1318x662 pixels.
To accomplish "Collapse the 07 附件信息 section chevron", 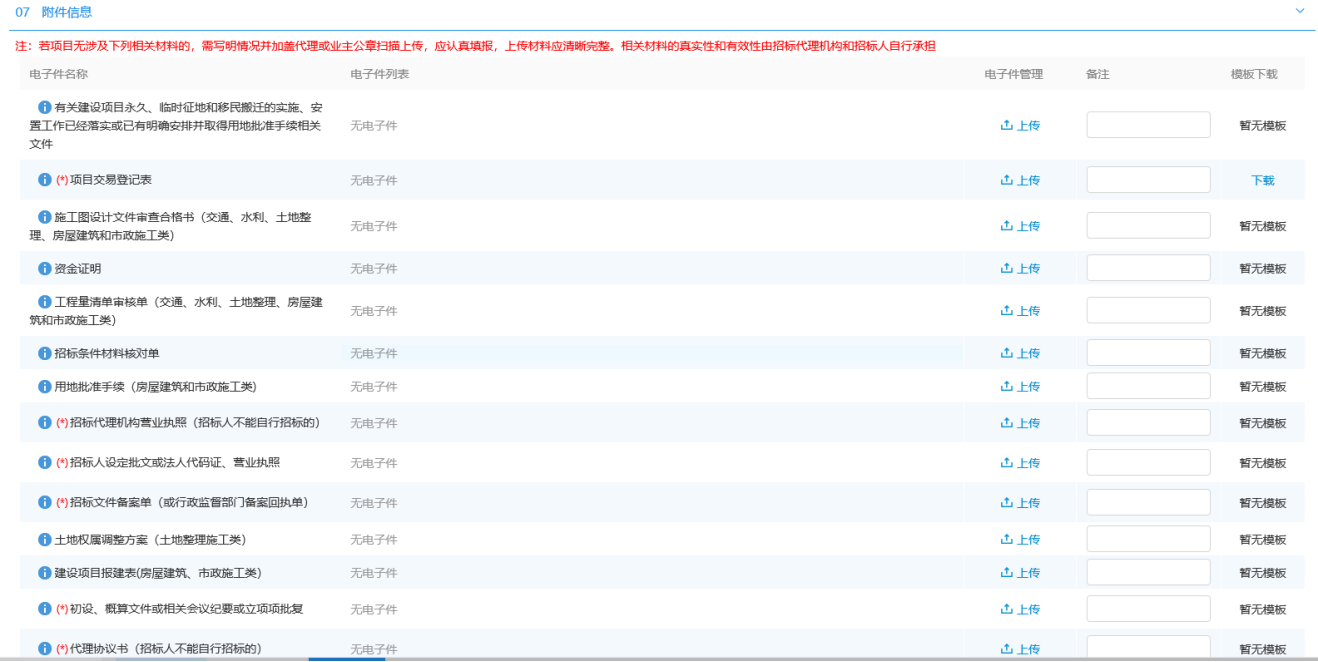I will 1300,11.
